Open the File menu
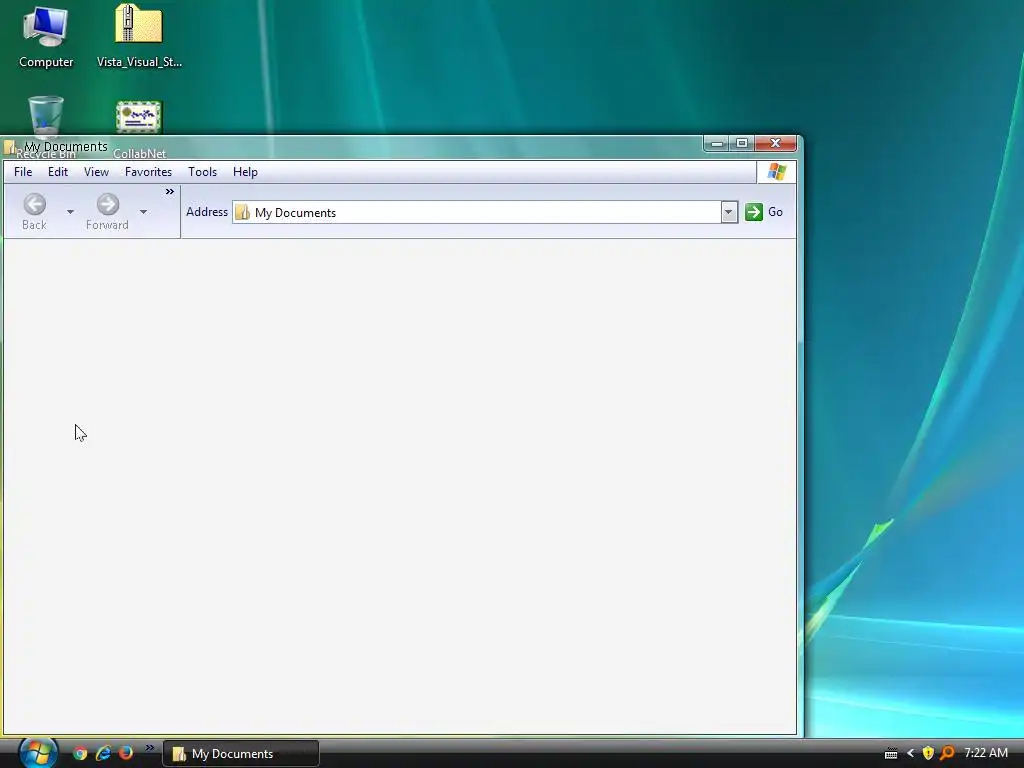 tap(23, 172)
